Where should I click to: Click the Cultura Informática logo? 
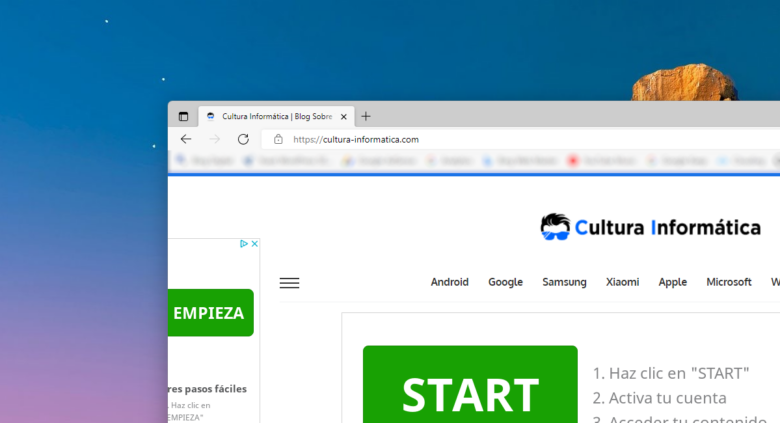click(x=650, y=227)
